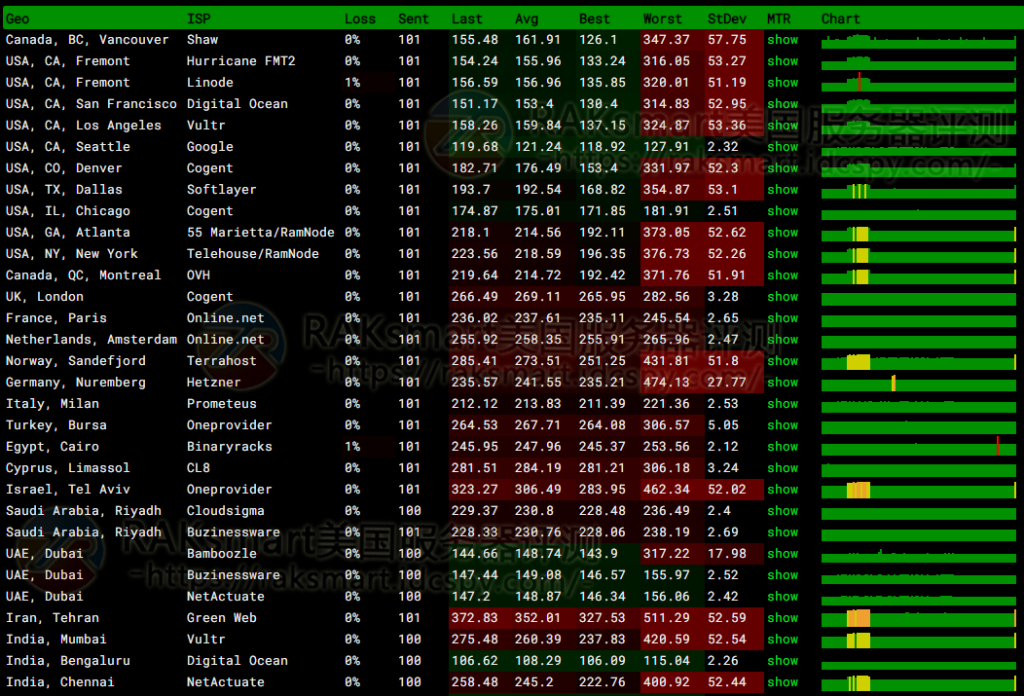Open the chart for Softlayer Dallas

coord(918,191)
